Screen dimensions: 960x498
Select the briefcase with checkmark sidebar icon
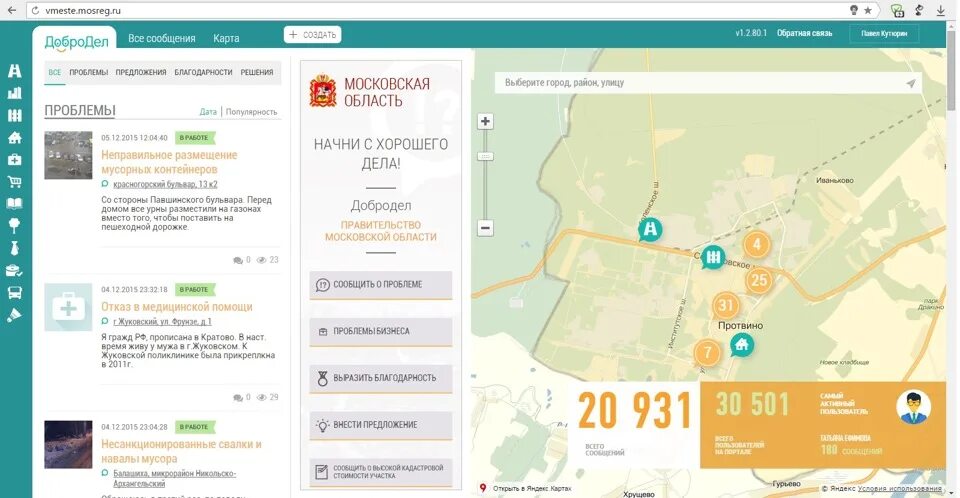pos(15,271)
